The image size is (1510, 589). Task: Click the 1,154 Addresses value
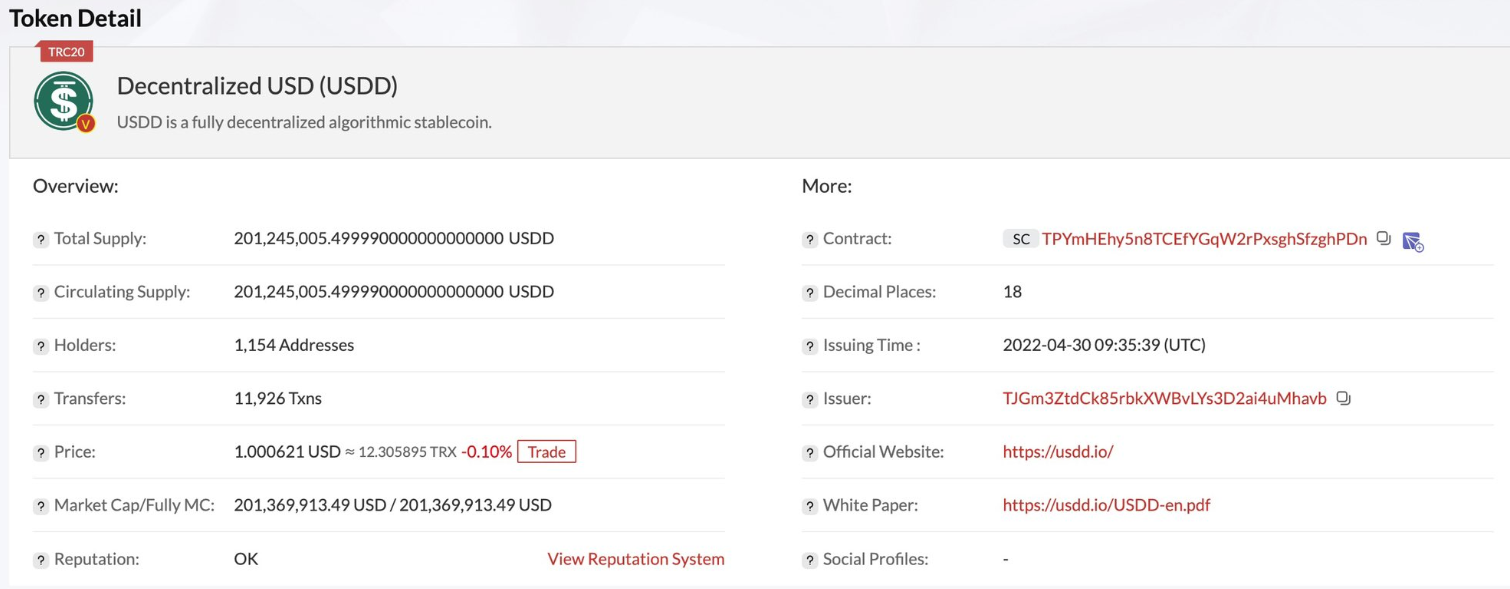tap(294, 345)
